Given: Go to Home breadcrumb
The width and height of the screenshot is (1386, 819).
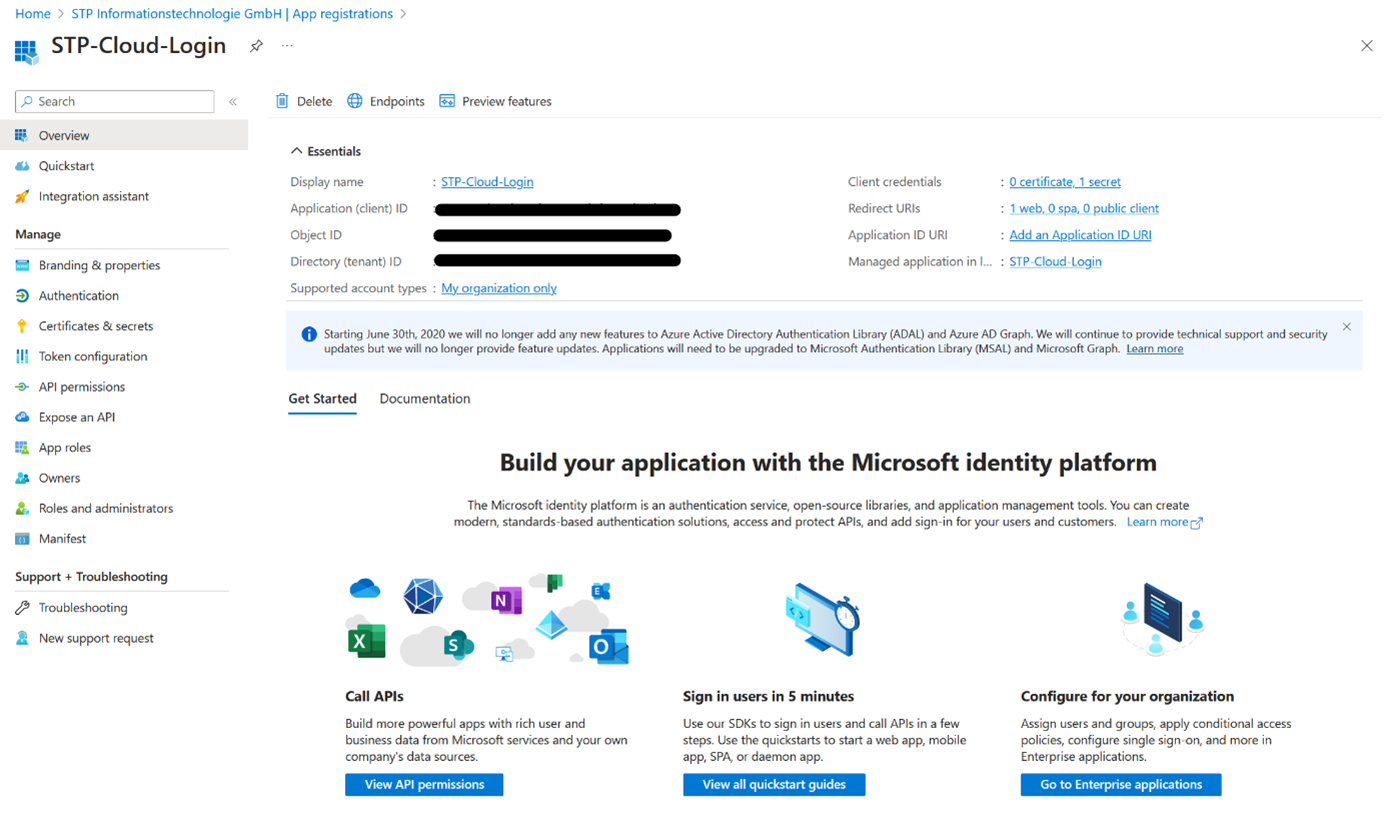Looking at the screenshot, I should [x=33, y=14].
